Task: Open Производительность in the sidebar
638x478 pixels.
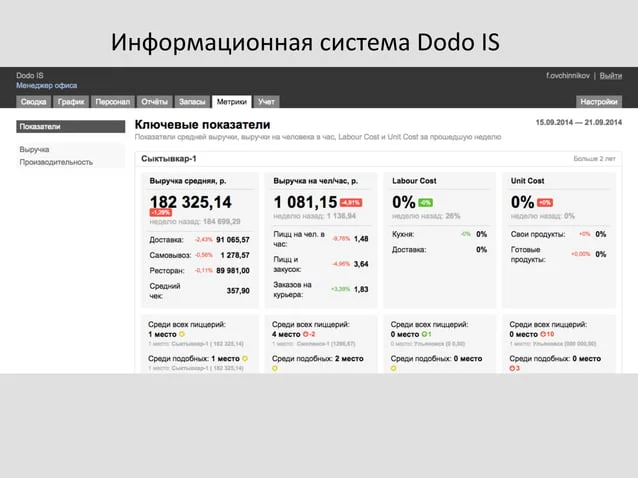Action: point(56,162)
